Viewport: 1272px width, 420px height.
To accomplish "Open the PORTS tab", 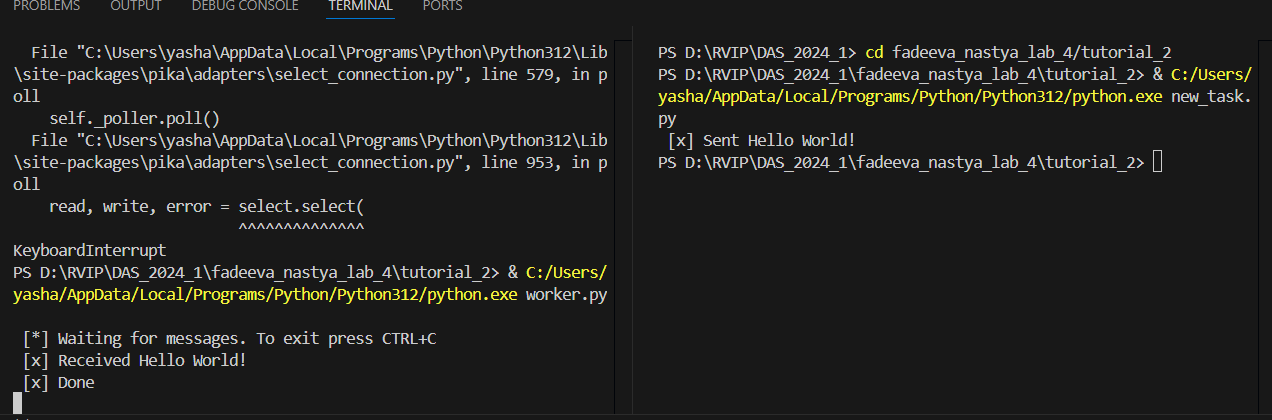I will 442,6.
